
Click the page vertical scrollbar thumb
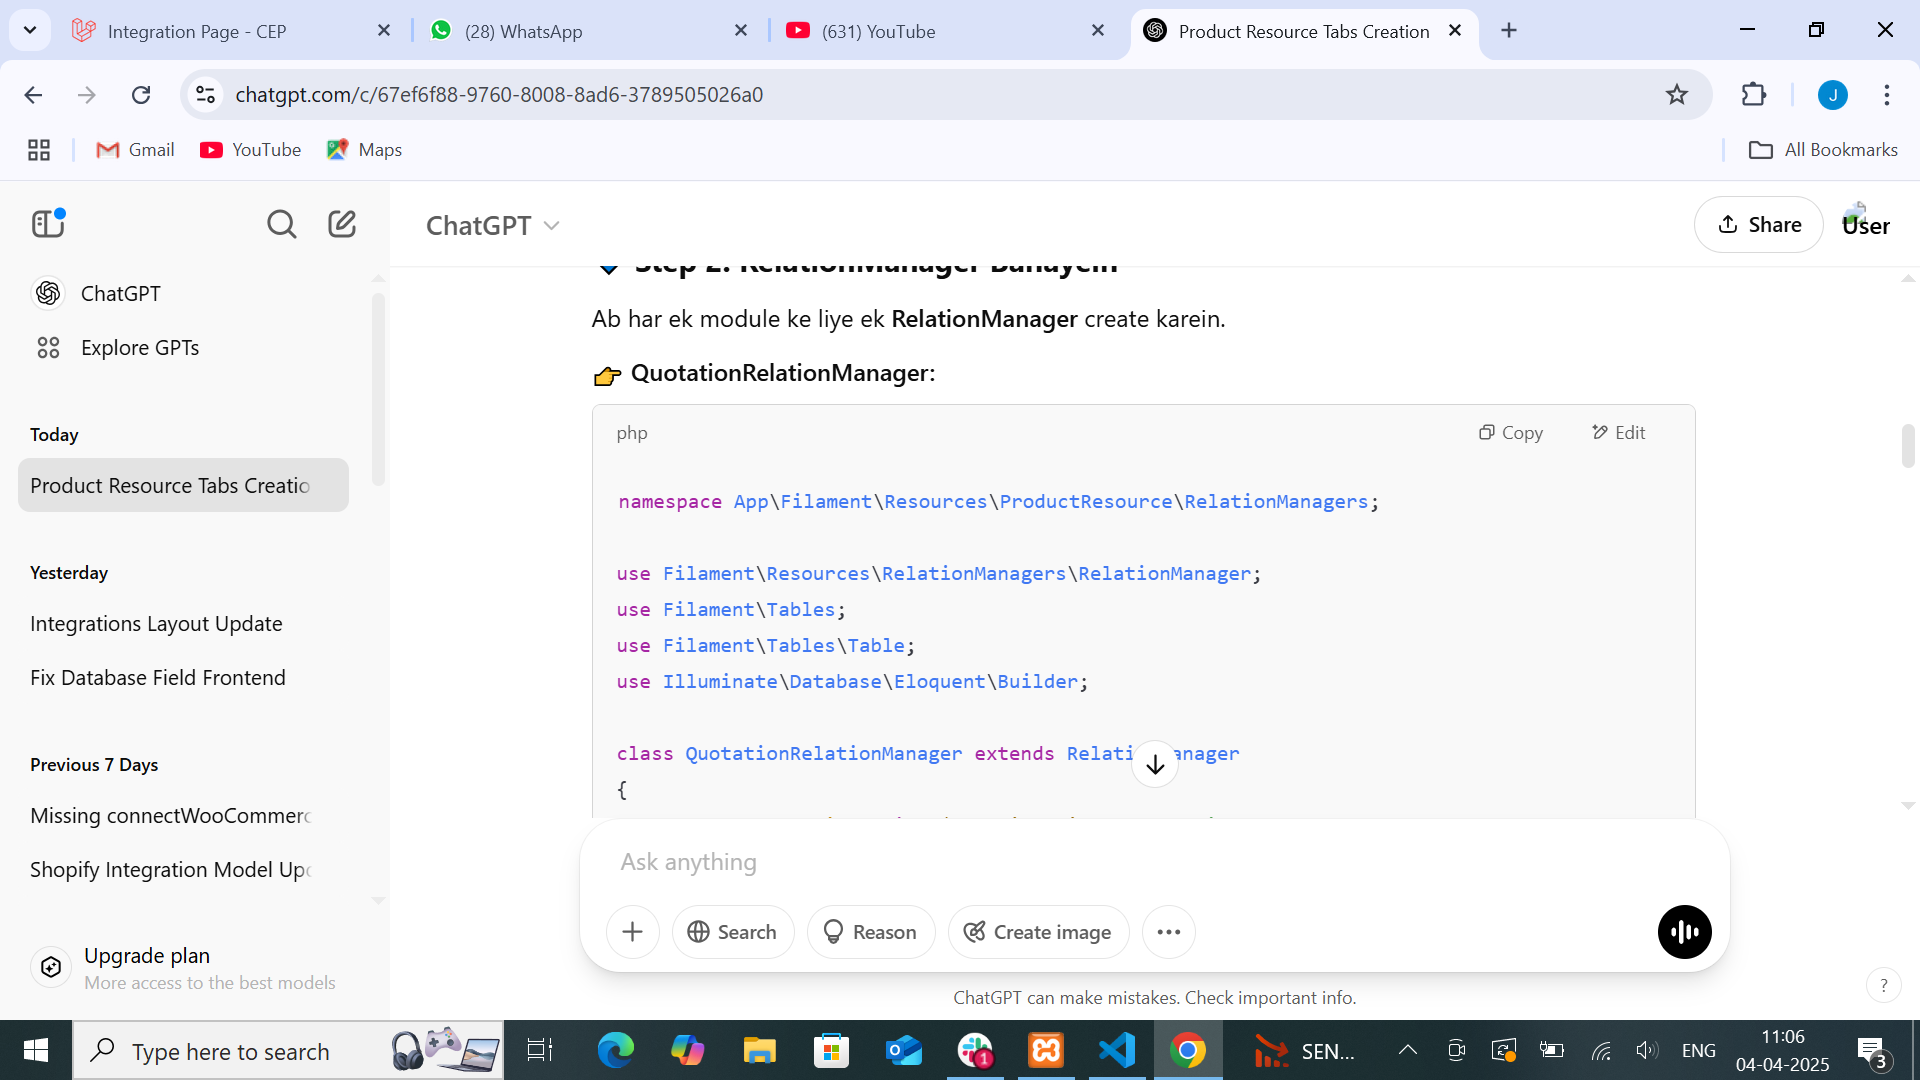tap(1908, 446)
